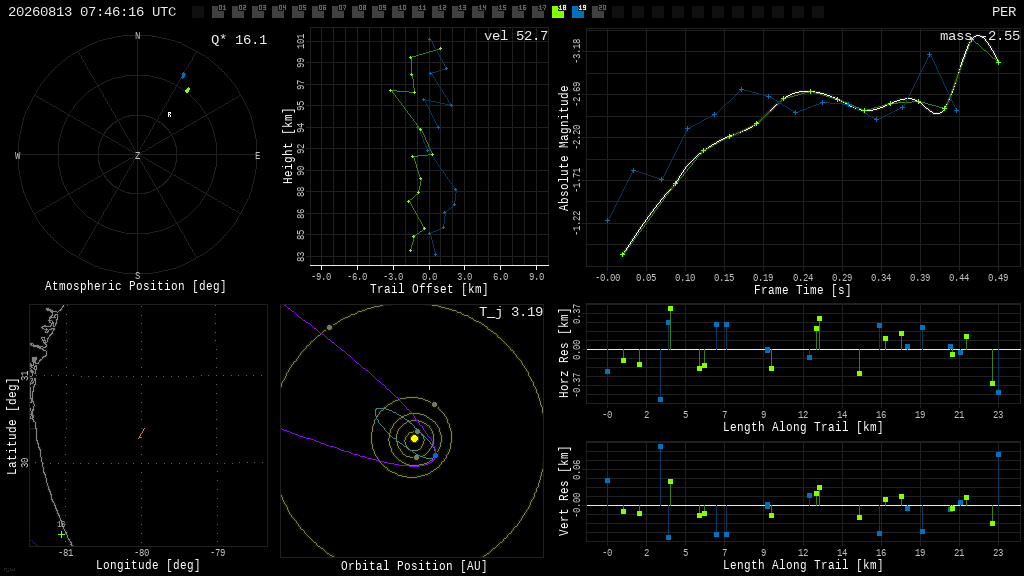Click the orange meteor track on map
The width and height of the screenshot is (1024, 576).
141,433
